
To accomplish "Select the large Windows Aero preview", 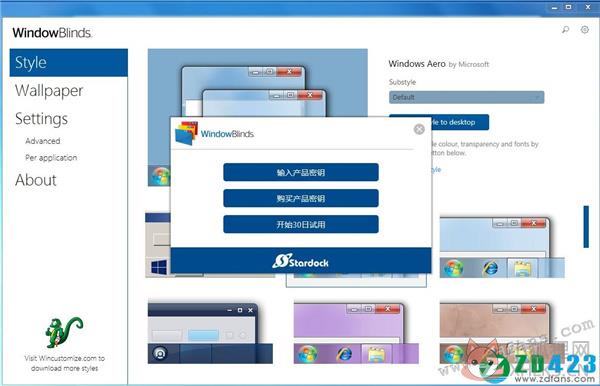I will tap(258, 82).
